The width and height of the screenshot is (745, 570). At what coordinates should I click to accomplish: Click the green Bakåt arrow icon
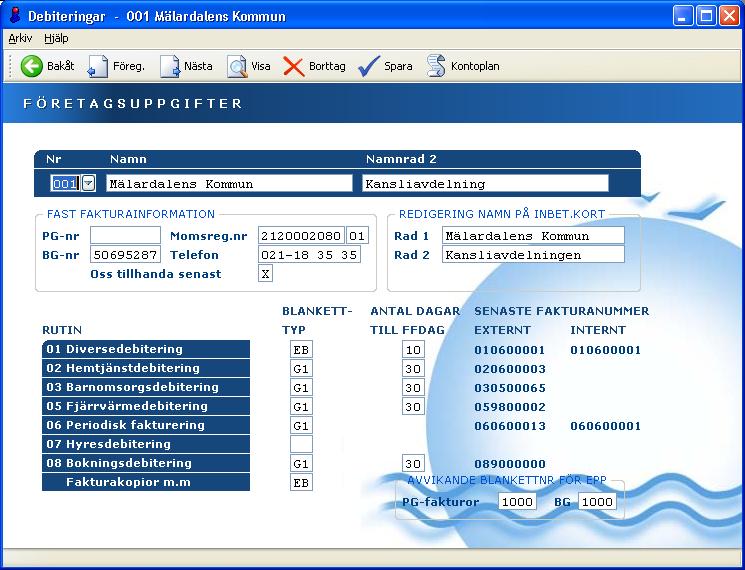click(31, 66)
